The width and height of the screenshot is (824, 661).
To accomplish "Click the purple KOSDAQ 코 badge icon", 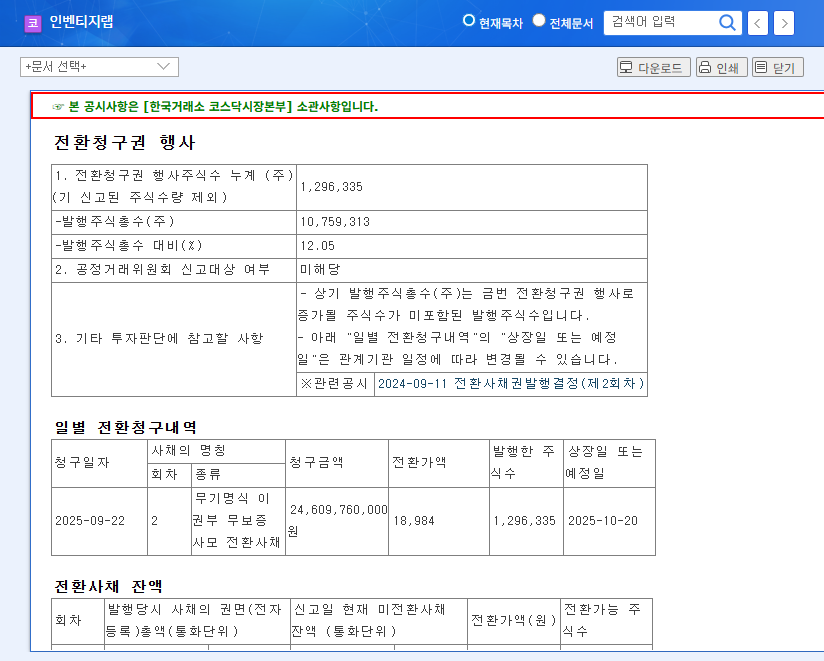I will (x=33, y=23).
